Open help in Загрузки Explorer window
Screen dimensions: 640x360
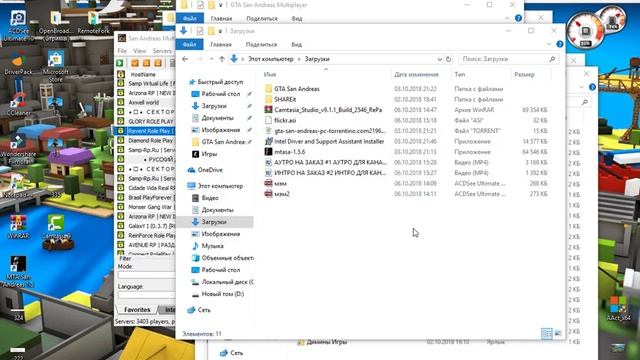560,44
